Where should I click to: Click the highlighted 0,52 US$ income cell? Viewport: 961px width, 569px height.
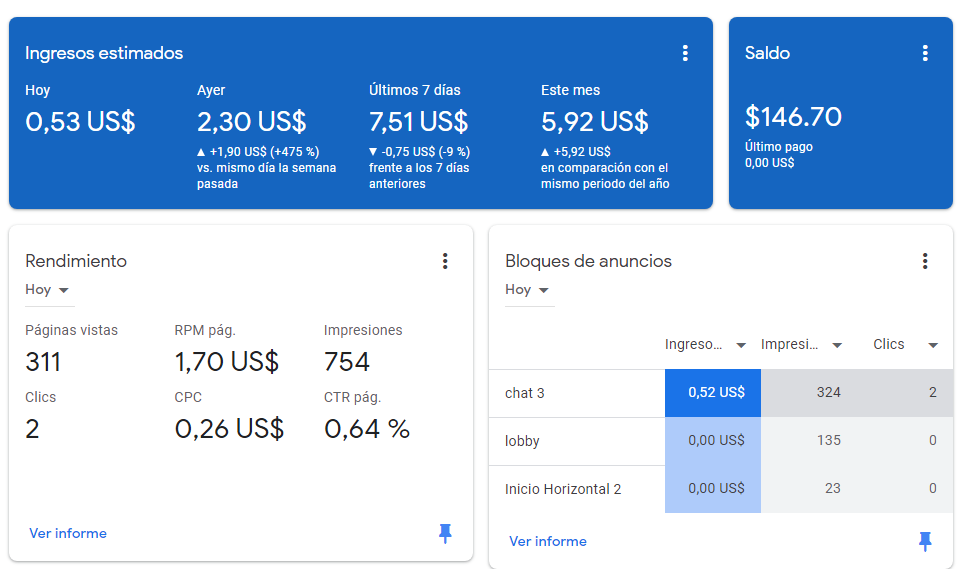pos(713,393)
